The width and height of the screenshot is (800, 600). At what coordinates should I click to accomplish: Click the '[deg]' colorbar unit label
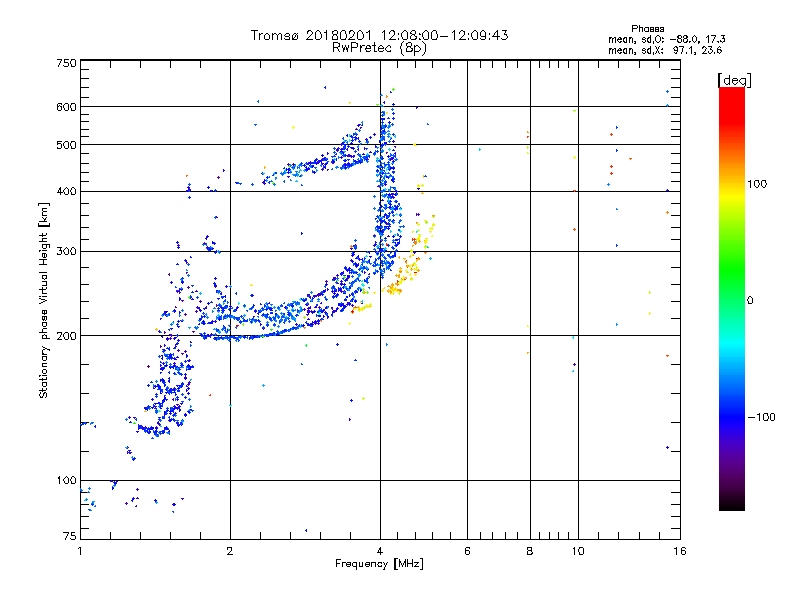[x=734, y=80]
